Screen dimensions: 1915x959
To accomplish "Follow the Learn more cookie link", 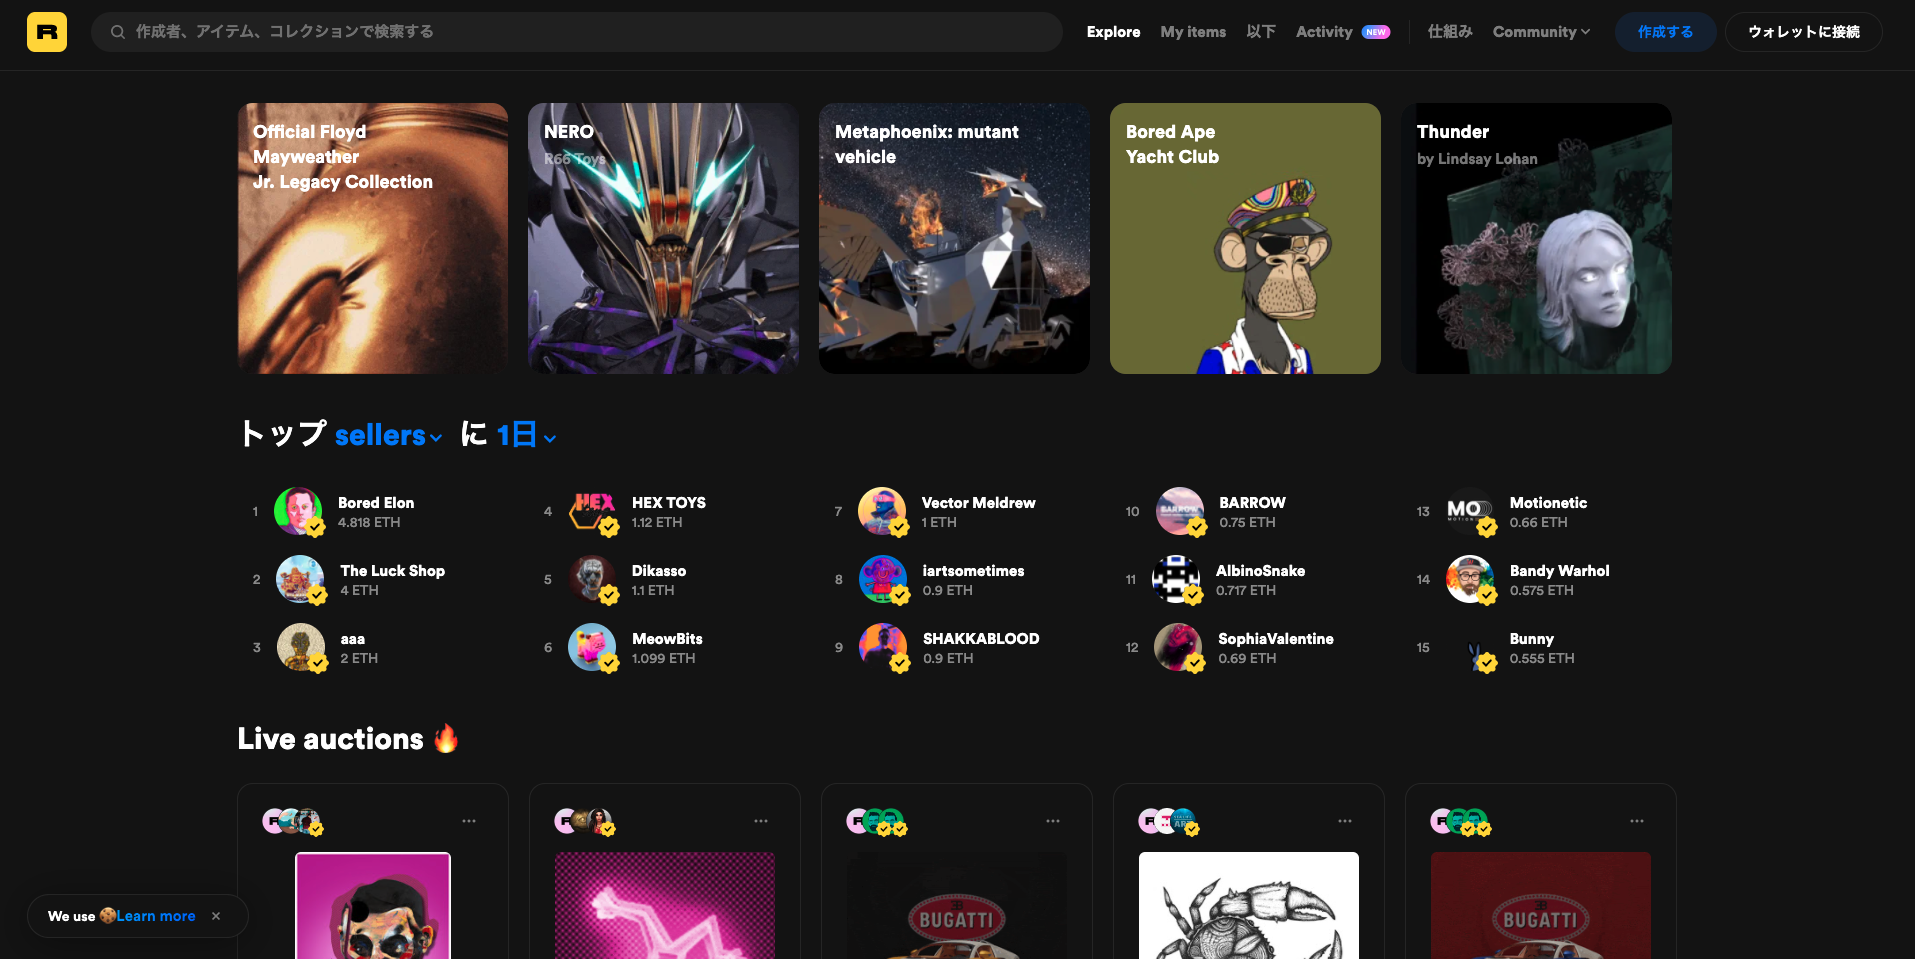I will click(x=156, y=916).
